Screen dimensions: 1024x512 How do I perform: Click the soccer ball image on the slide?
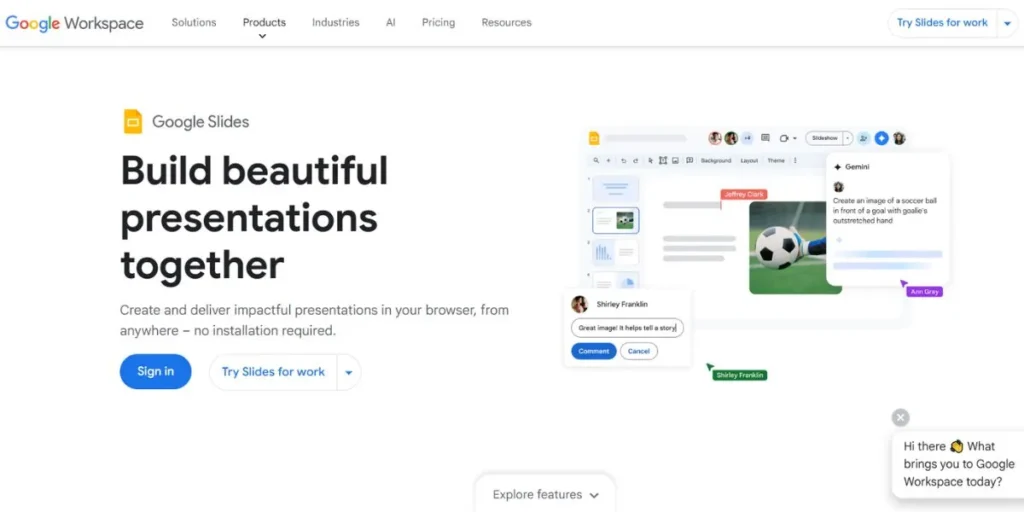coord(787,248)
